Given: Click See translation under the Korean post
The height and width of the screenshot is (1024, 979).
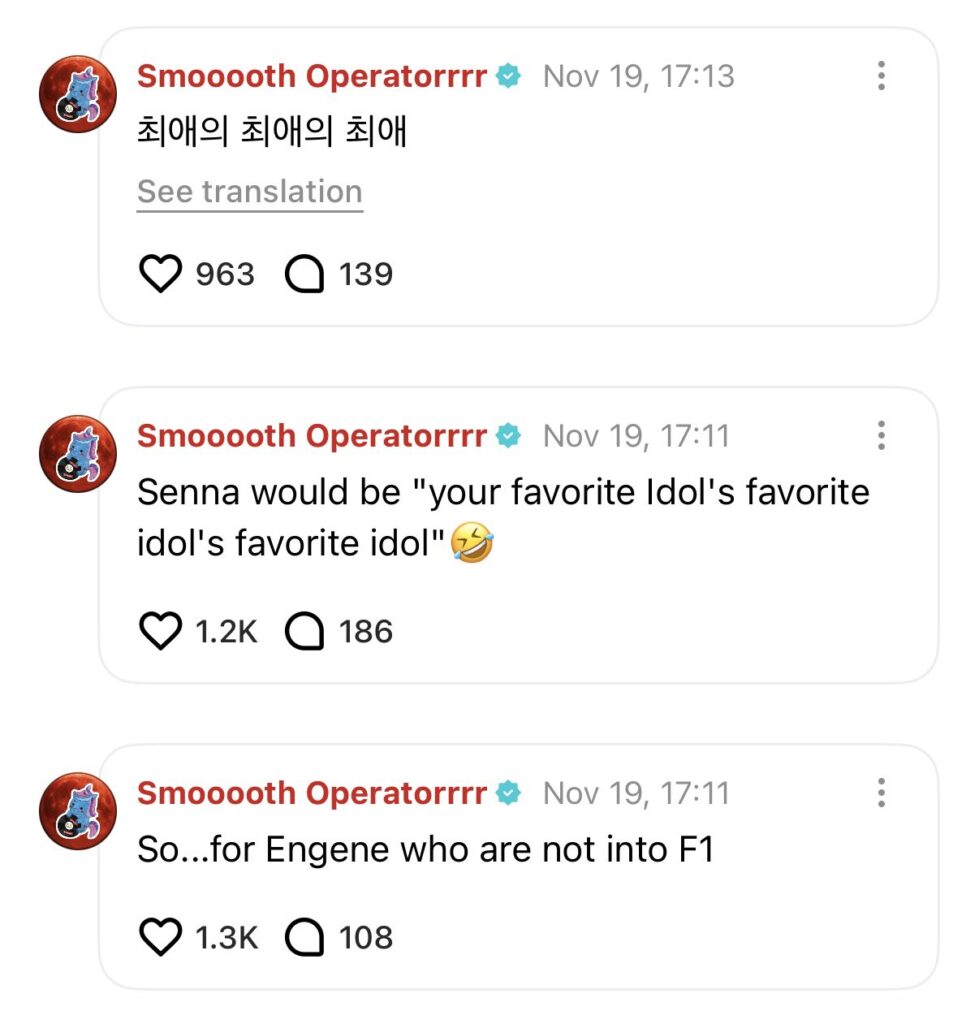Looking at the screenshot, I should [249, 192].
